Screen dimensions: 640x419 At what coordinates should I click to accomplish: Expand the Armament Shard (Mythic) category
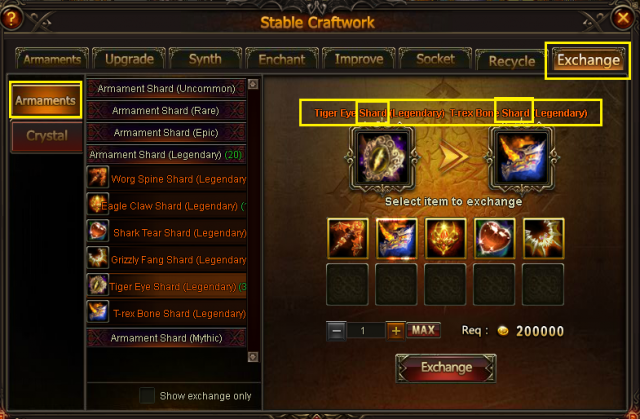(x=167, y=338)
